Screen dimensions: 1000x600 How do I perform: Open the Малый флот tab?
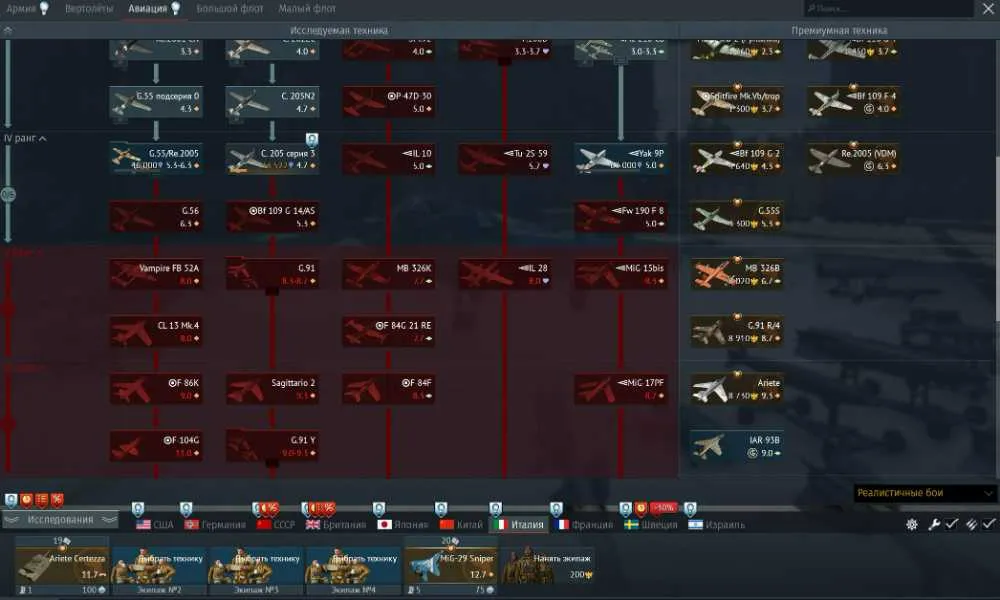click(x=307, y=9)
